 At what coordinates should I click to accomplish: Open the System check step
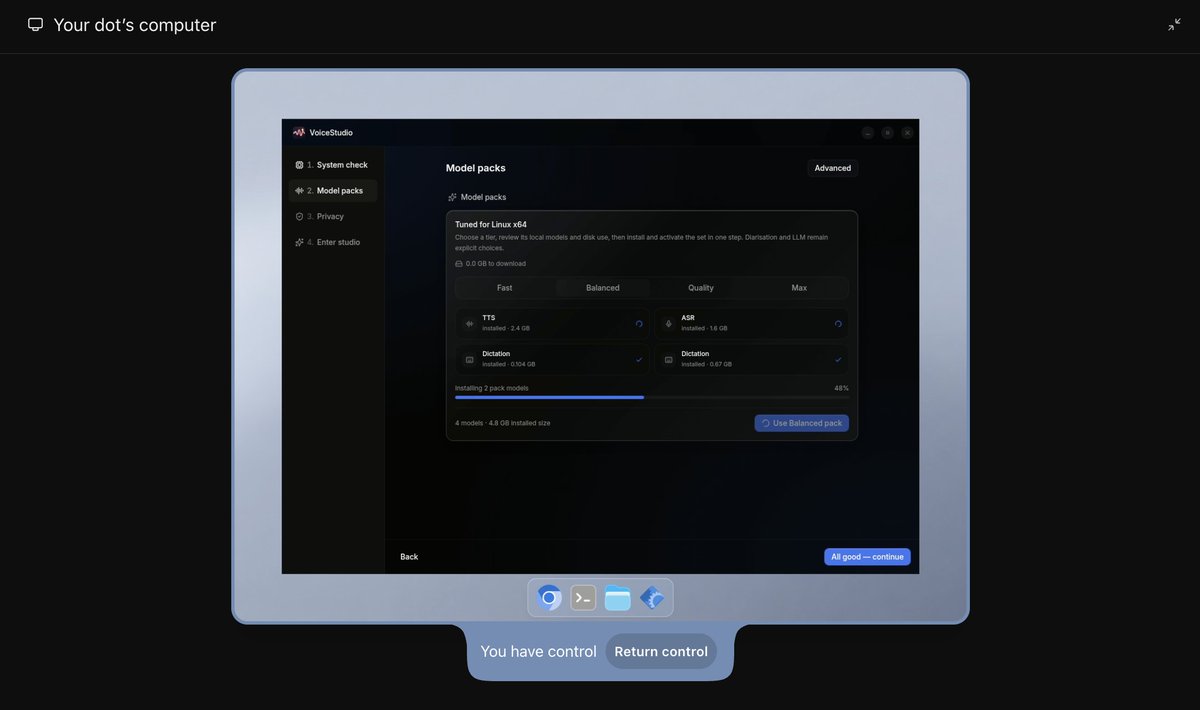332,165
